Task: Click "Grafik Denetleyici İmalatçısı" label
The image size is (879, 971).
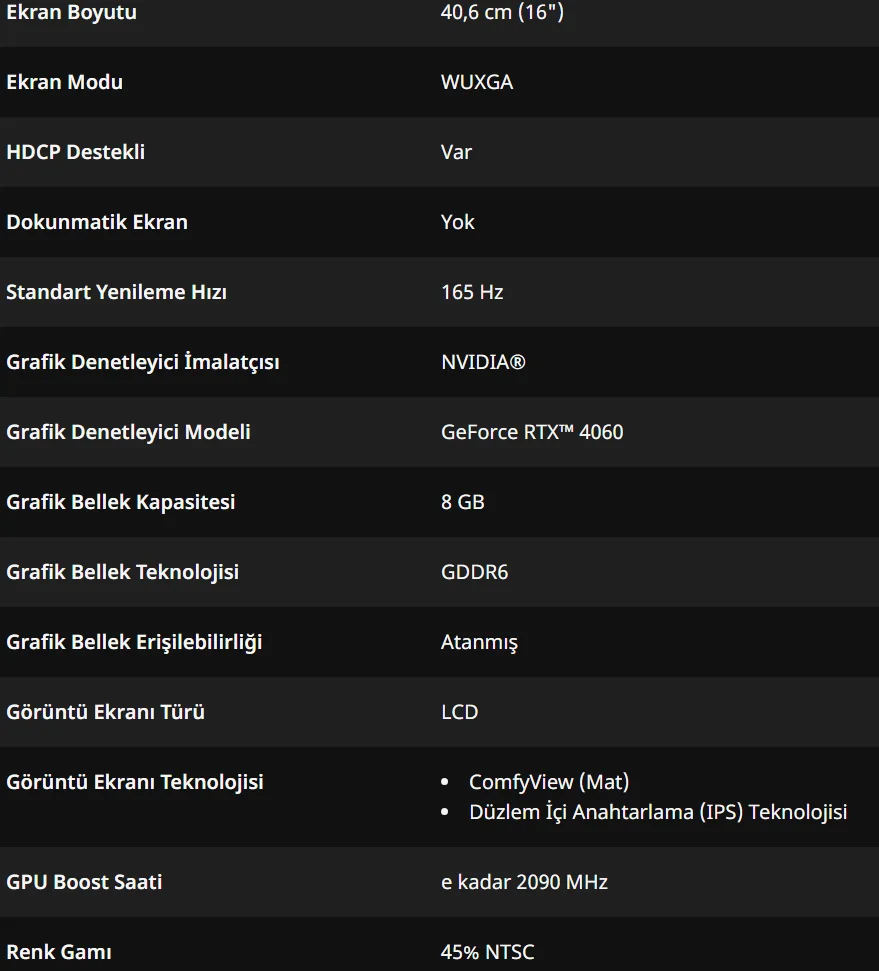Action: coord(143,362)
